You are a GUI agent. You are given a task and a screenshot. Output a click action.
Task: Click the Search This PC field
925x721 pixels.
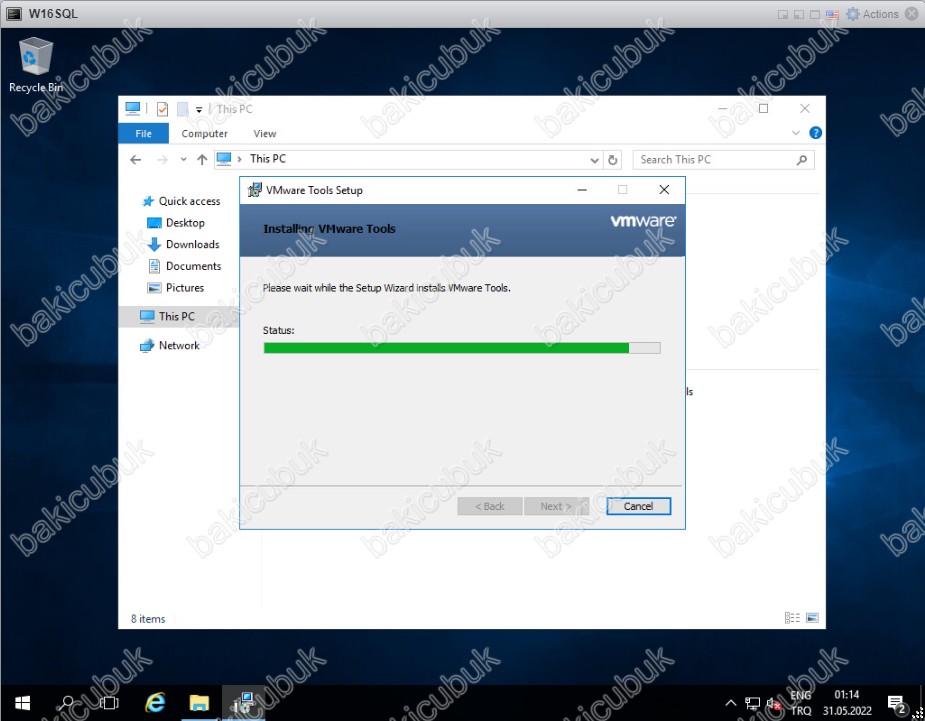coord(715,159)
